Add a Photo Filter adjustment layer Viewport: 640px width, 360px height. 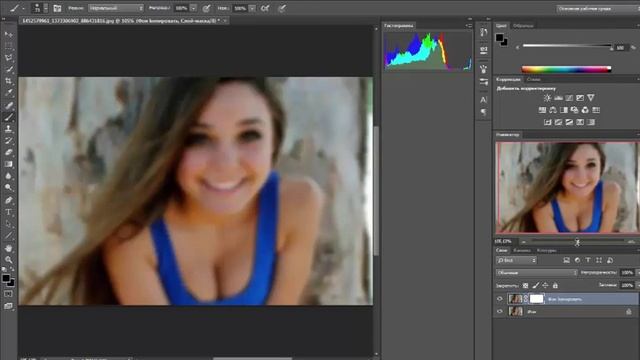click(574, 110)
